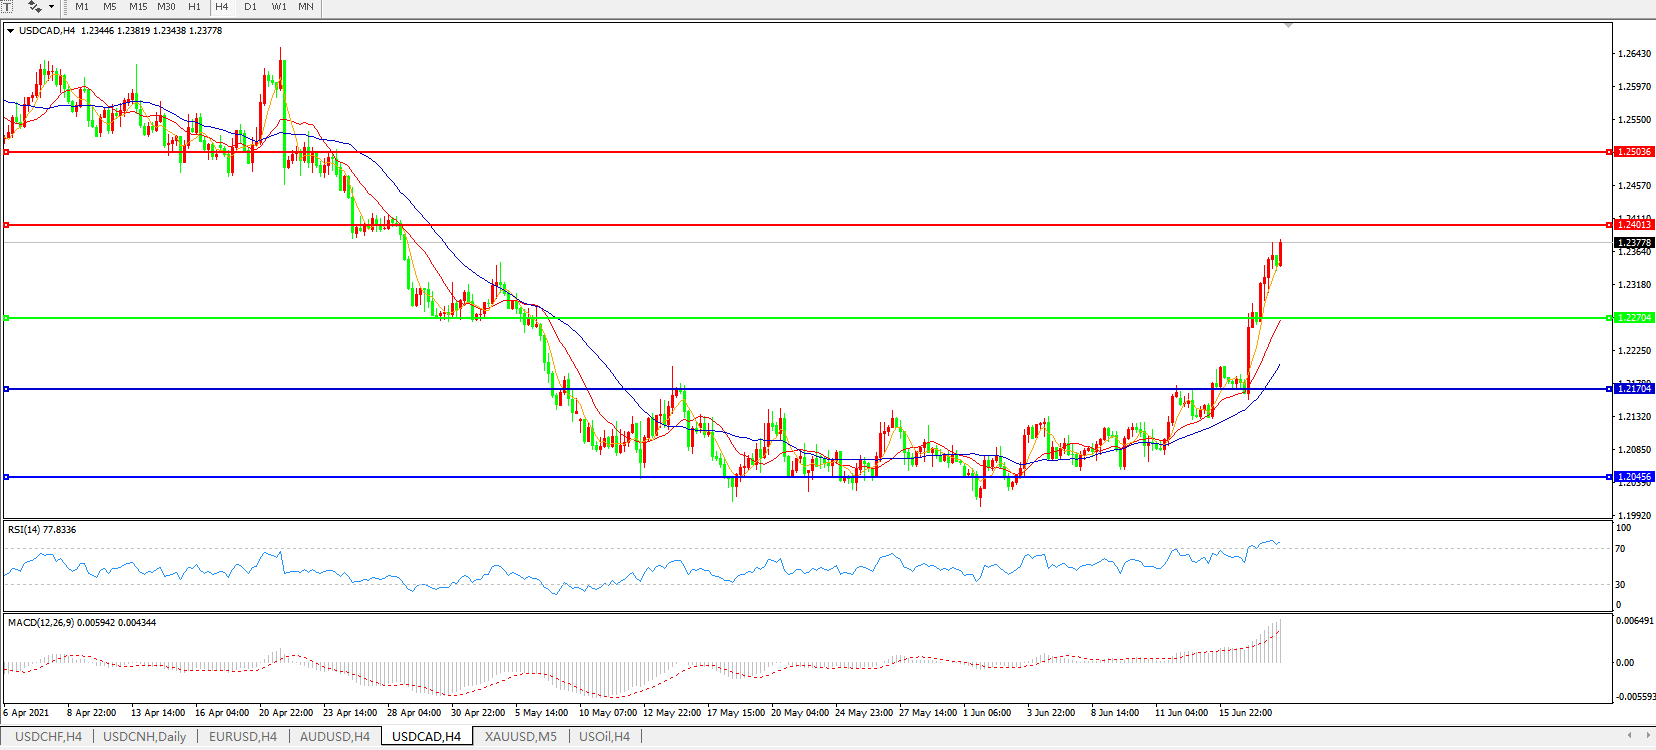This screenshot has height=750, width=1656.
Task: Open the EURUSD,H4 chart tab
Action: tap(243, 737)
